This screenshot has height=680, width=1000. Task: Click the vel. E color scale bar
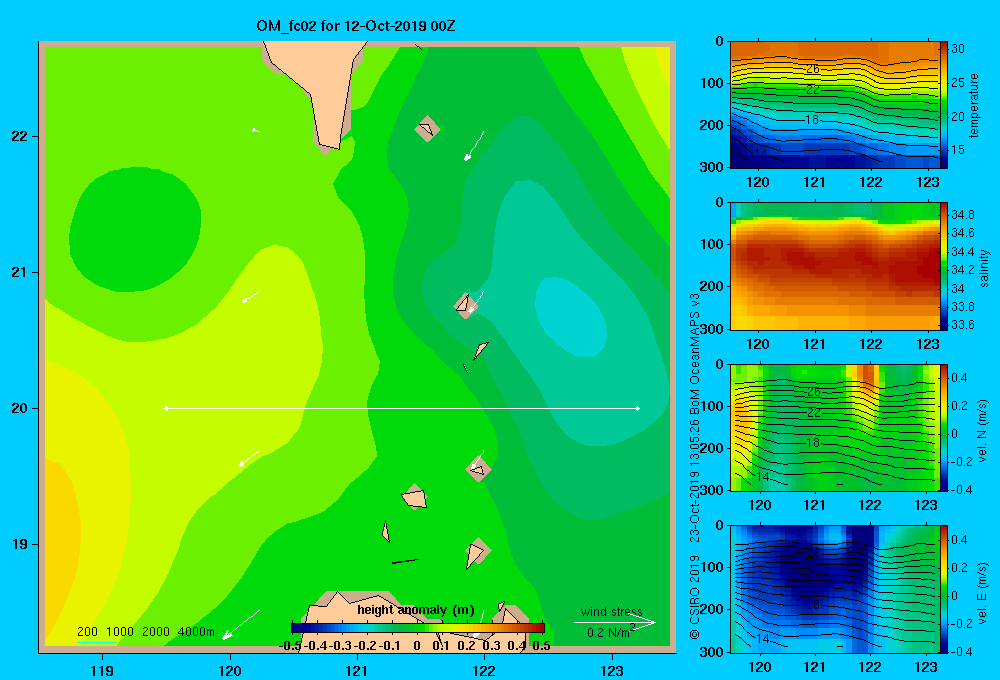coord(944,589)
